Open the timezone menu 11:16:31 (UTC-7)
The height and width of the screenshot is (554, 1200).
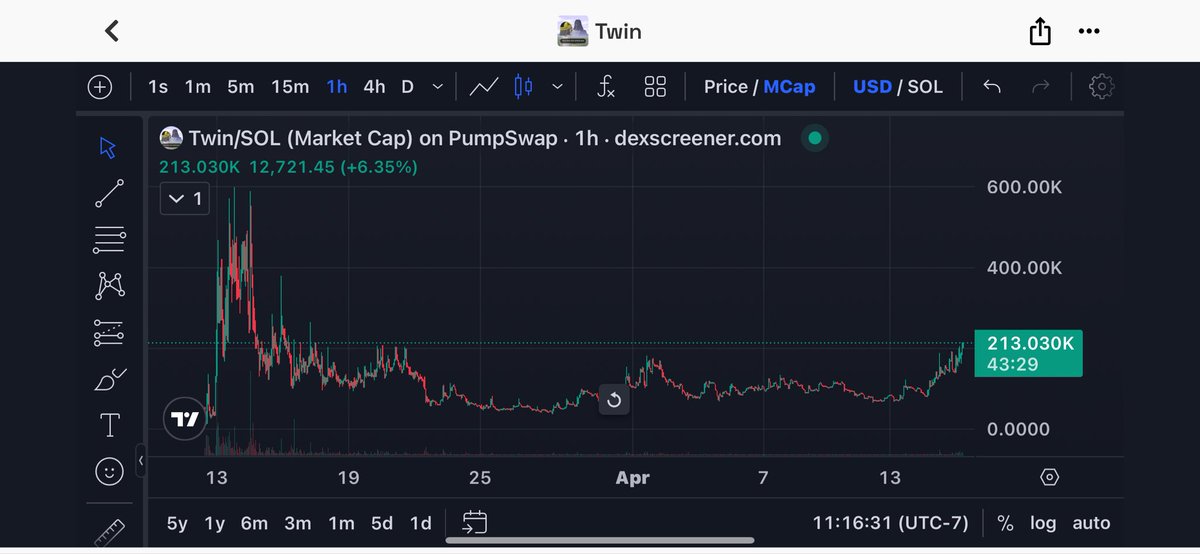[891, 523]
